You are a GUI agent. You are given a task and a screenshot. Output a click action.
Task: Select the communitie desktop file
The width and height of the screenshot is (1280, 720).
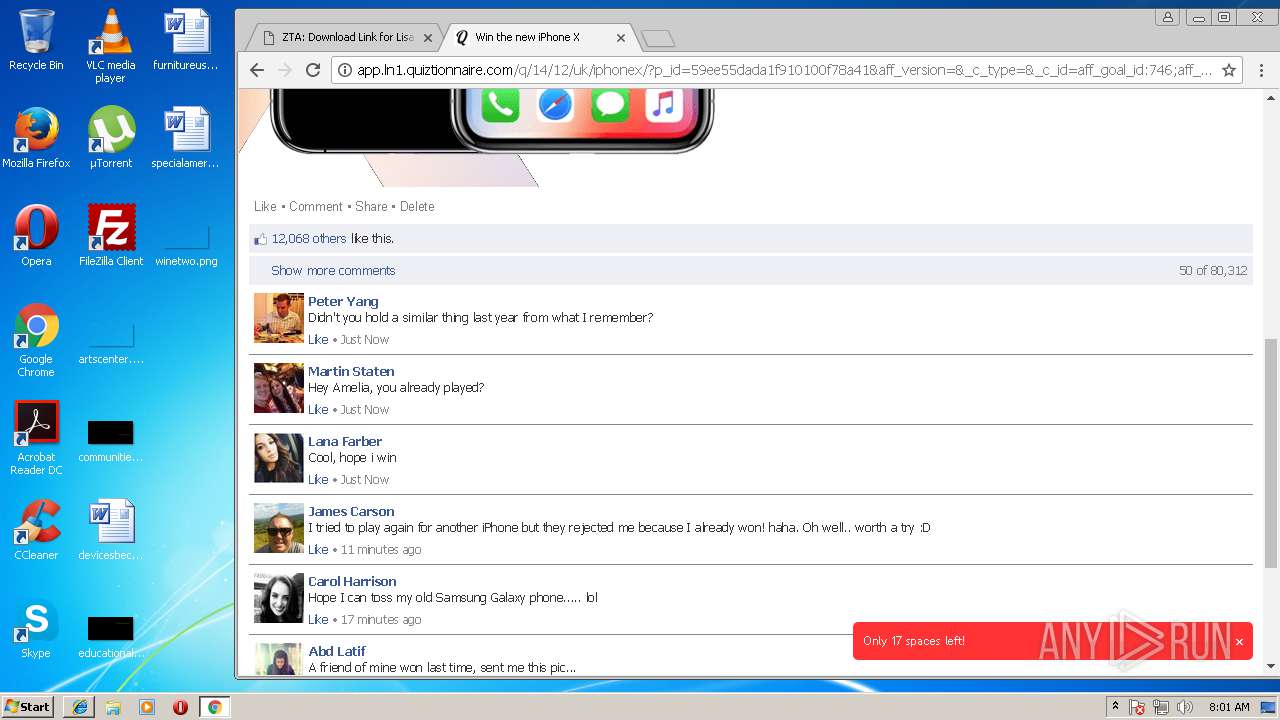click(111, 442)
